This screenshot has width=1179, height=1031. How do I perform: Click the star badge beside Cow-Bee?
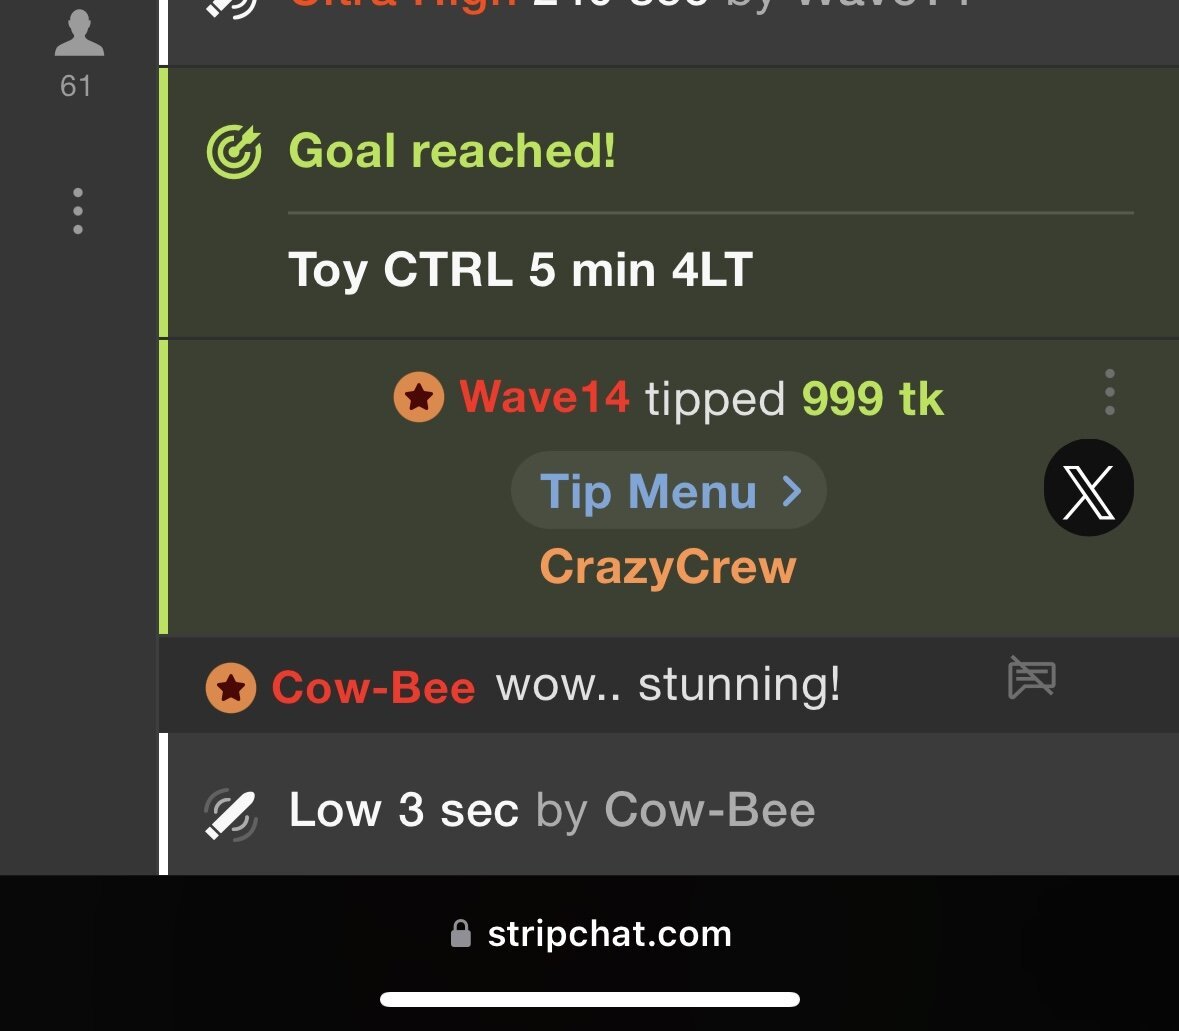(231, 688)
